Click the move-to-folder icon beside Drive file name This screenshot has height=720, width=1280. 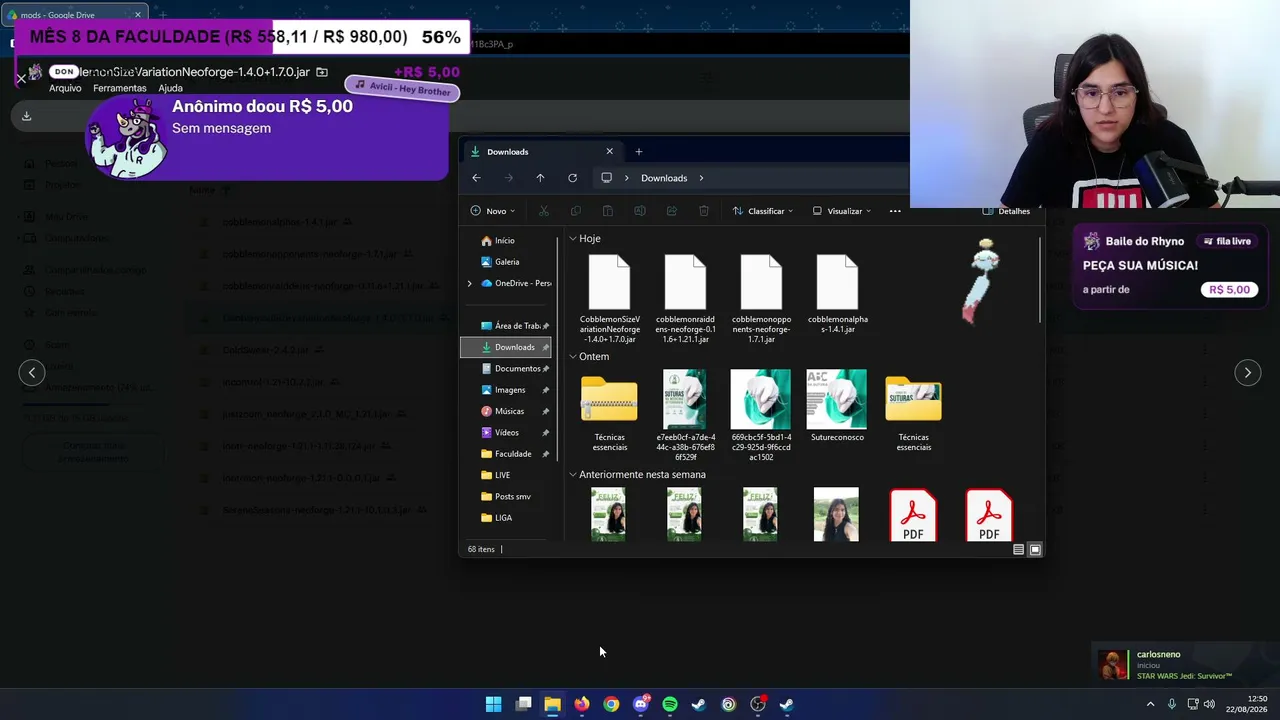coord(322,72)
